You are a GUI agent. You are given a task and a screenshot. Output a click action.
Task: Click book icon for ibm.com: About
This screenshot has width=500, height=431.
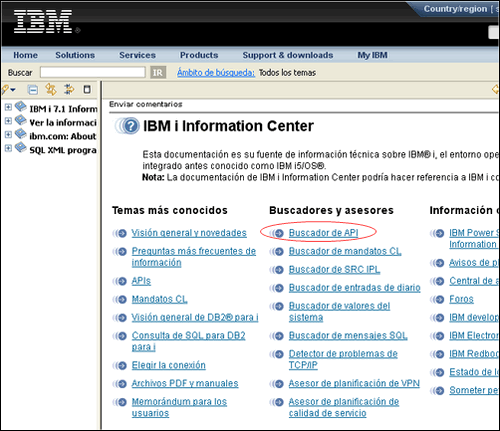[20, 134]
